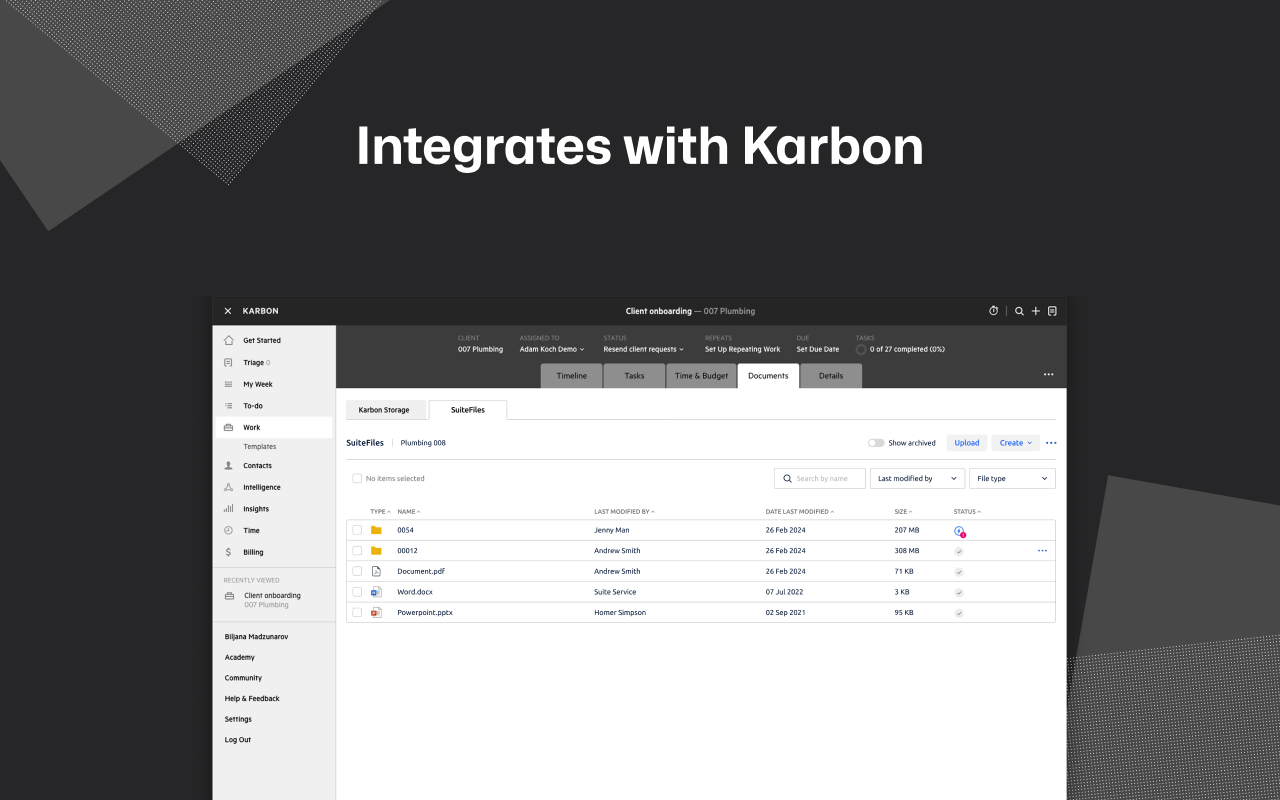Check the box for Word.docx
Viewport: 1280px width, 800px height.
coord(357,592)
